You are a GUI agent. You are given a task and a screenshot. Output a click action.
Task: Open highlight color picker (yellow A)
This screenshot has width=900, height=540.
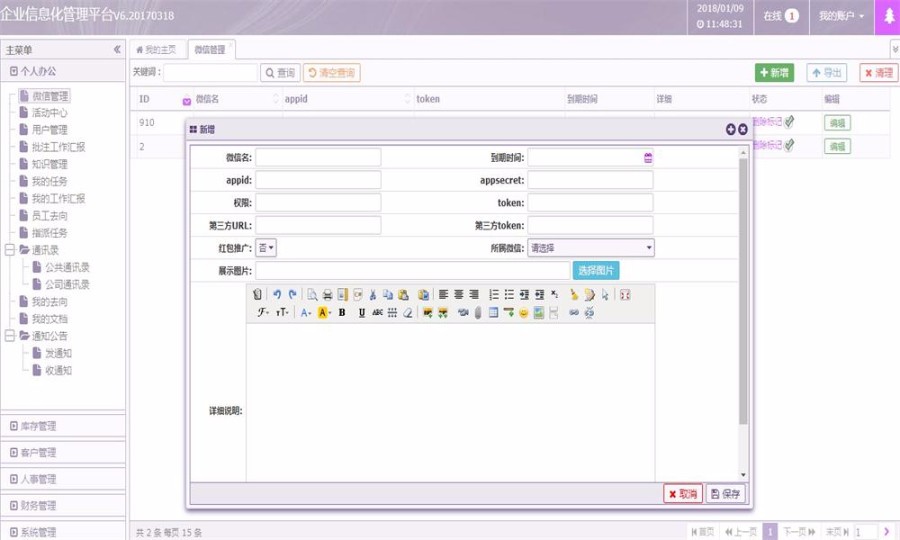[x=324, y=313]
